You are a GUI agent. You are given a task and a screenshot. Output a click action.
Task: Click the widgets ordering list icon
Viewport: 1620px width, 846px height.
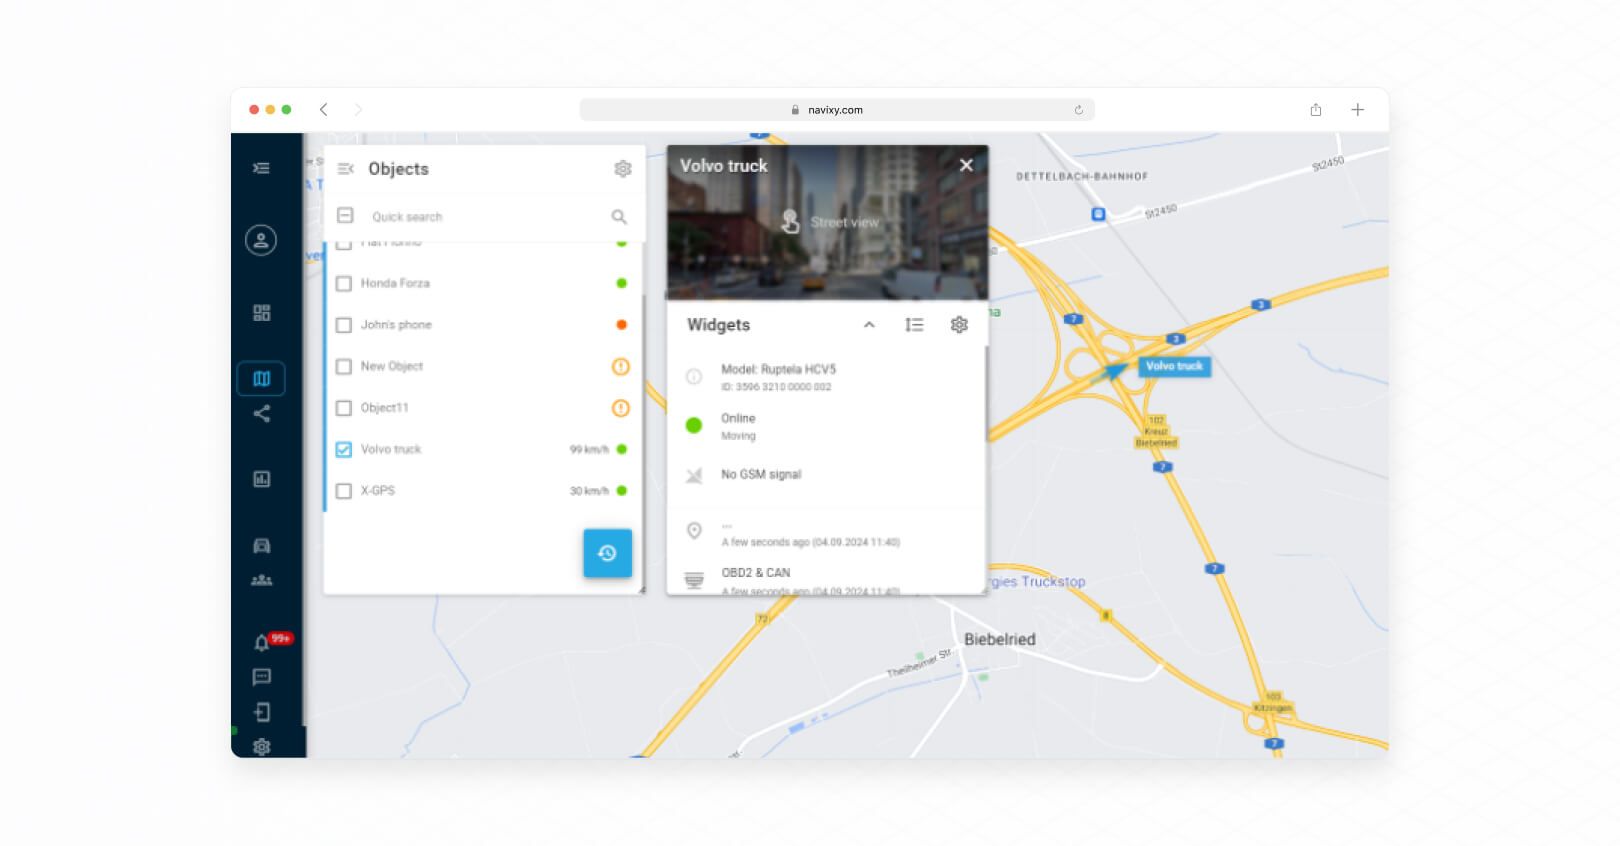pyautogui.click(x=914, y=325)
